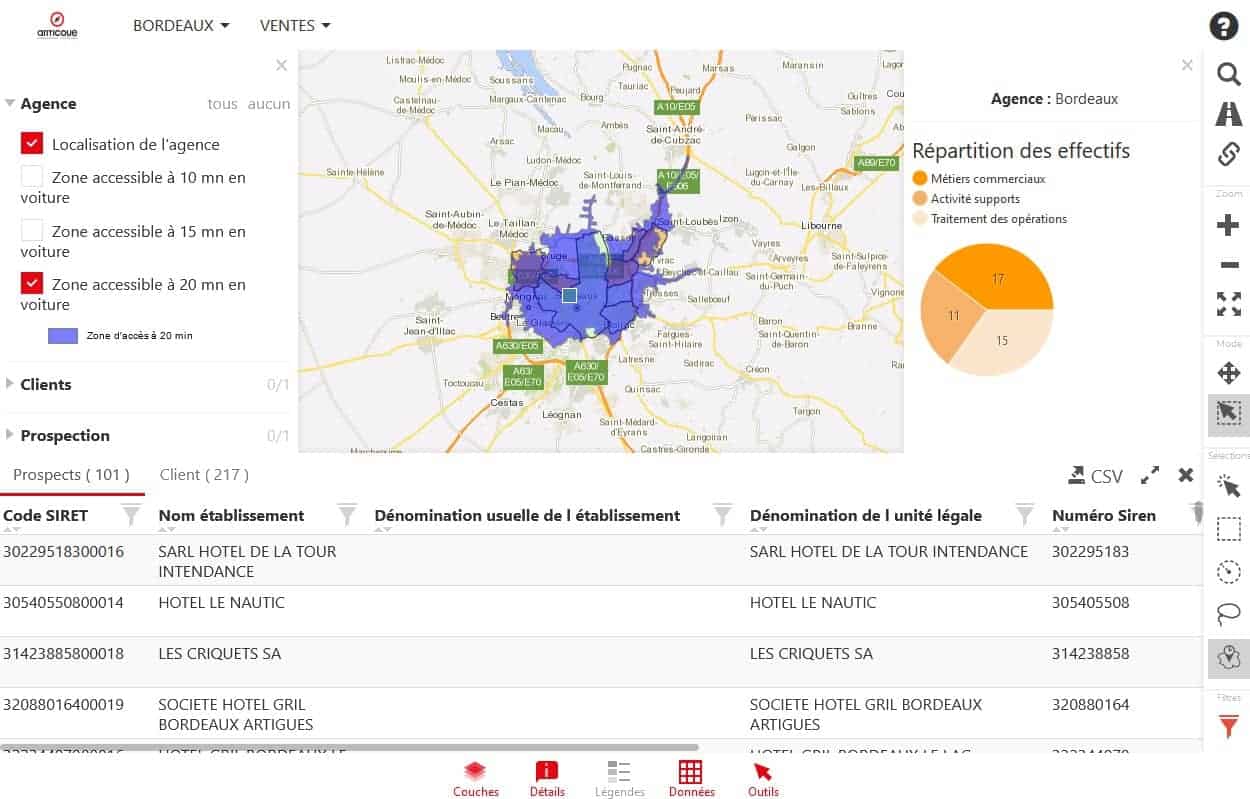Disable Zone accessible à 20 mn checkbox
This screenshot has height=799, width=1250.
(x=32, y=284)
